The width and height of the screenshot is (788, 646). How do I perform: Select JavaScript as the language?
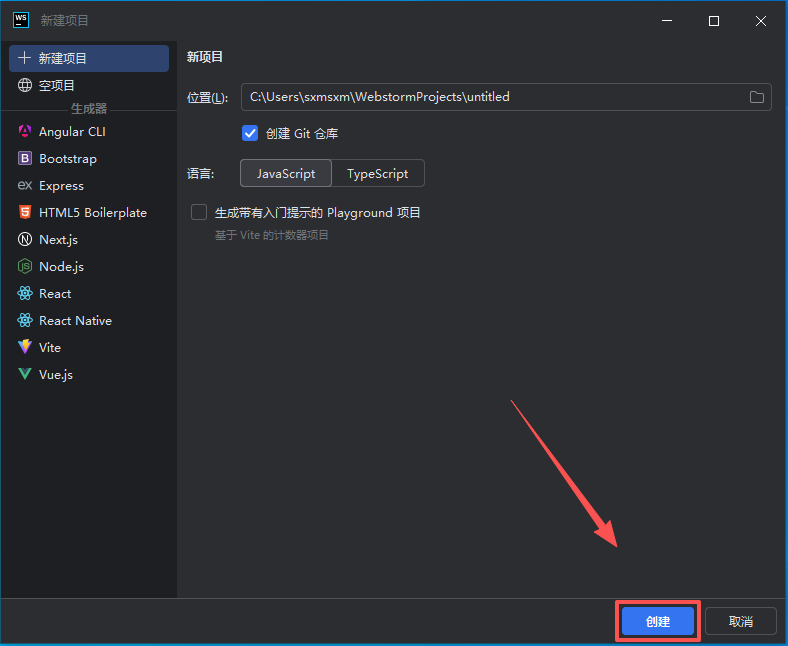[286, 173]
